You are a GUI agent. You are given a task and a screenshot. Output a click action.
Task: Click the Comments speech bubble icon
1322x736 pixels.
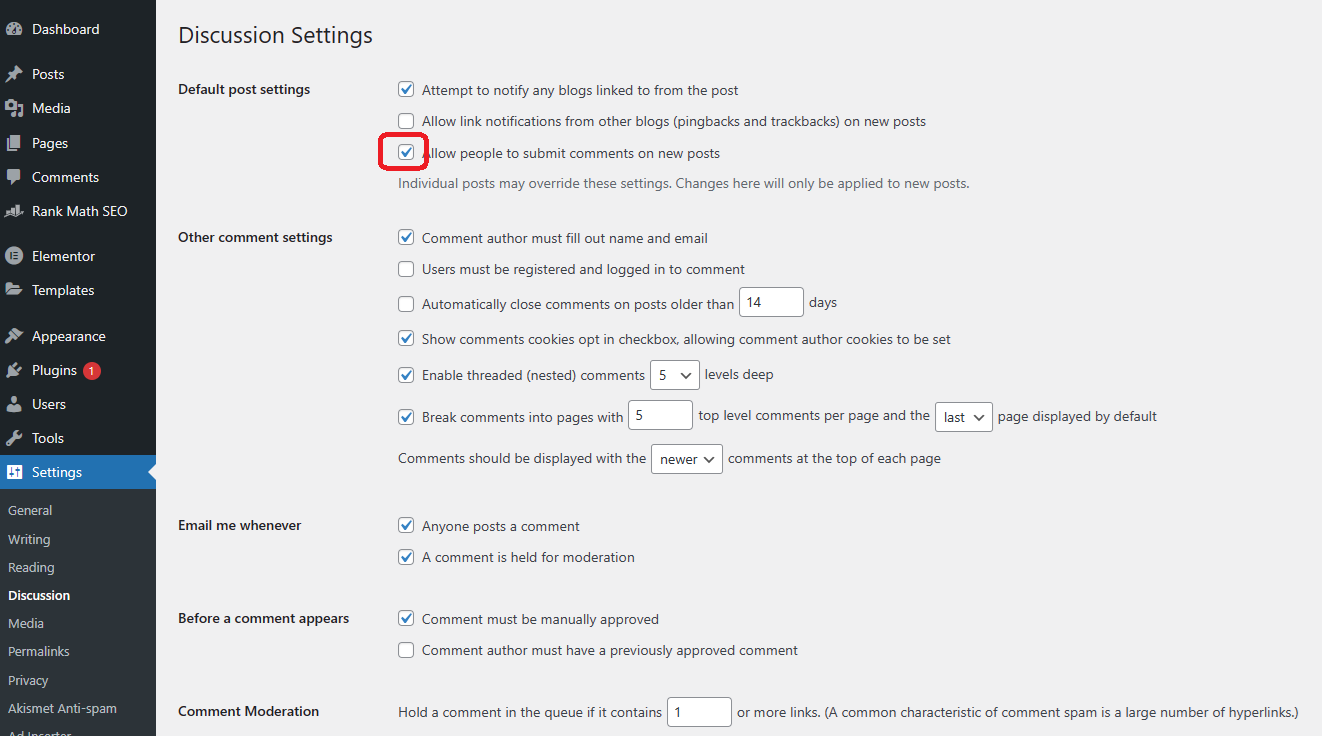click(x=14, y=177)
